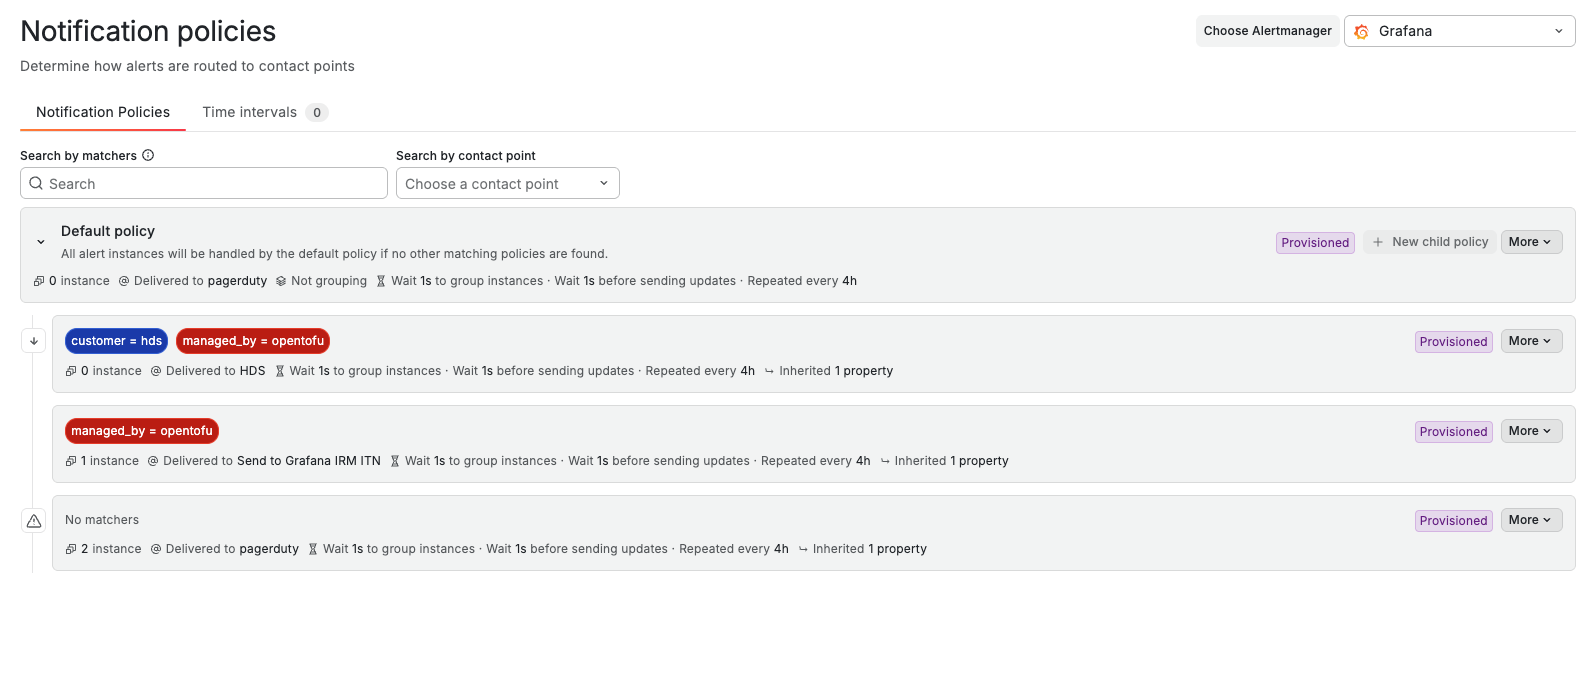Click the Grafana logo in the Alertmanager selector
This screenshot has height=688, width=1588.
tap(1361, 32)
